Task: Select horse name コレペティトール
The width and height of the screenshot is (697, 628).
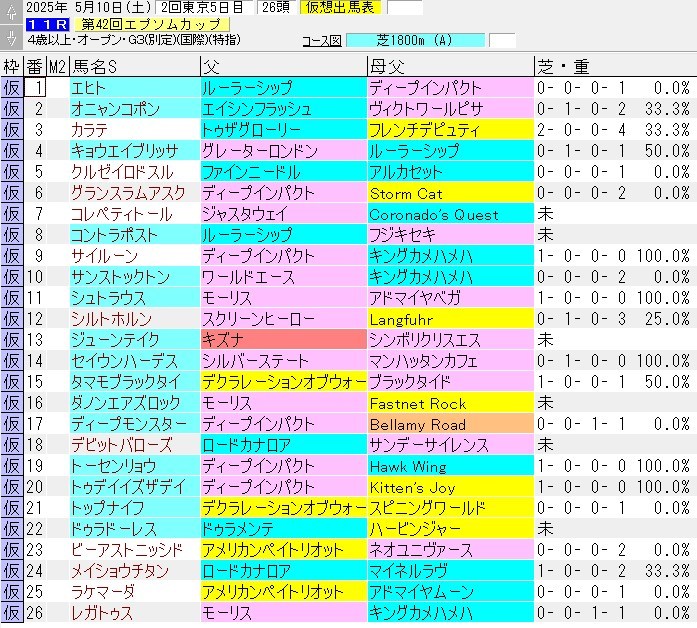Action: pyautogui.click(x=135, y=214)
